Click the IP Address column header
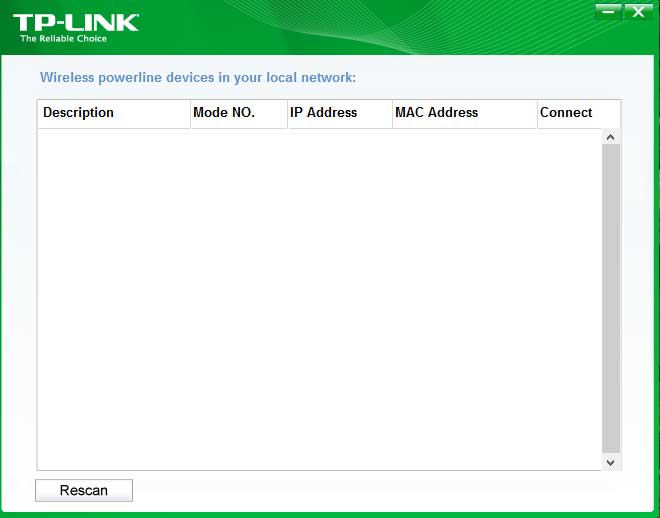Viewport: 660px width, 518px height. pos(339,113)
